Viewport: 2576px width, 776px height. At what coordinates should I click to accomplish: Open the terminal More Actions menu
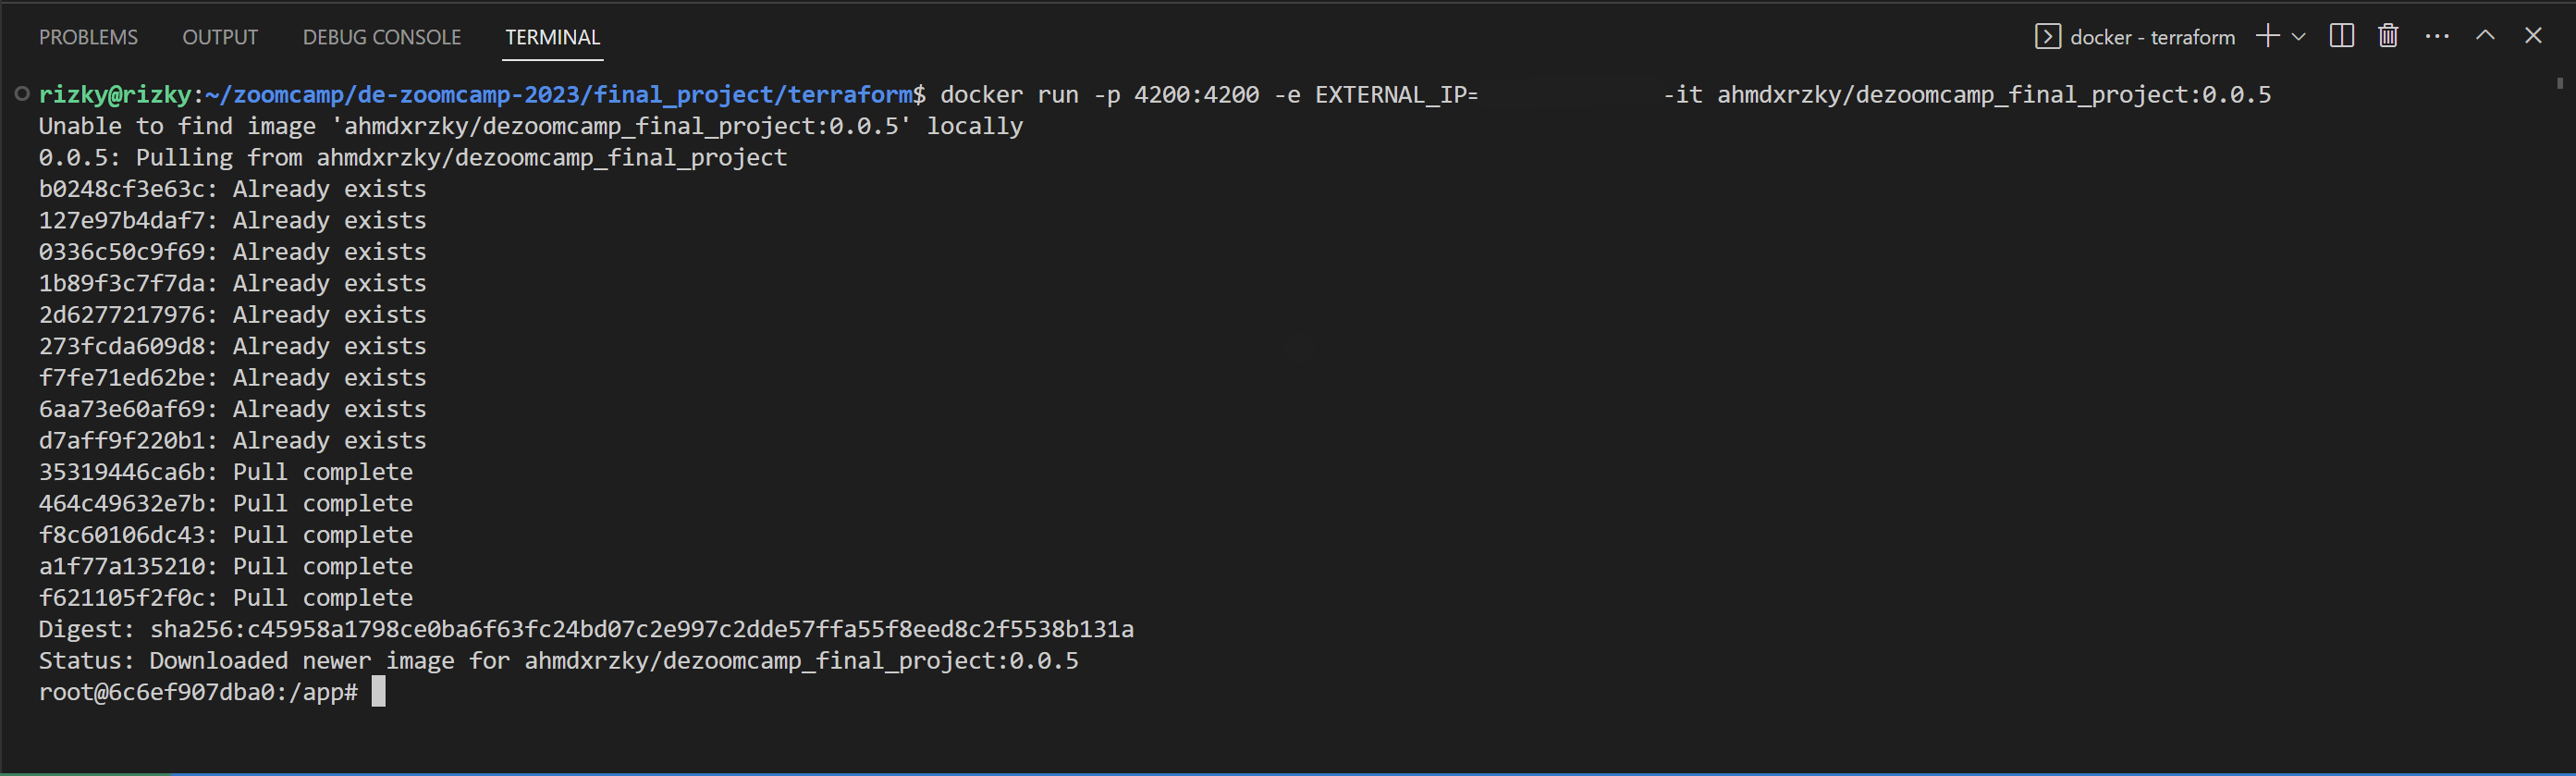click(x=2436, y=35)
